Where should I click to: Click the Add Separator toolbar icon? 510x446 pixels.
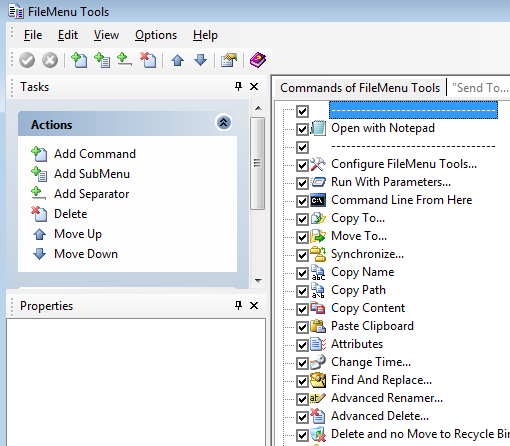click(125, 60)
